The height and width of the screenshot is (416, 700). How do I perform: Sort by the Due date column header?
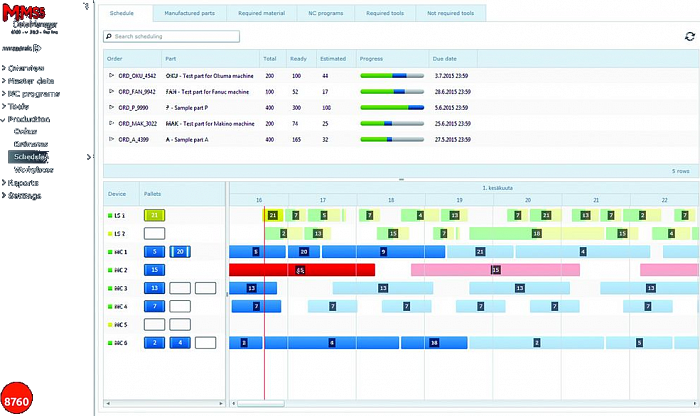(x=453, y=58)
